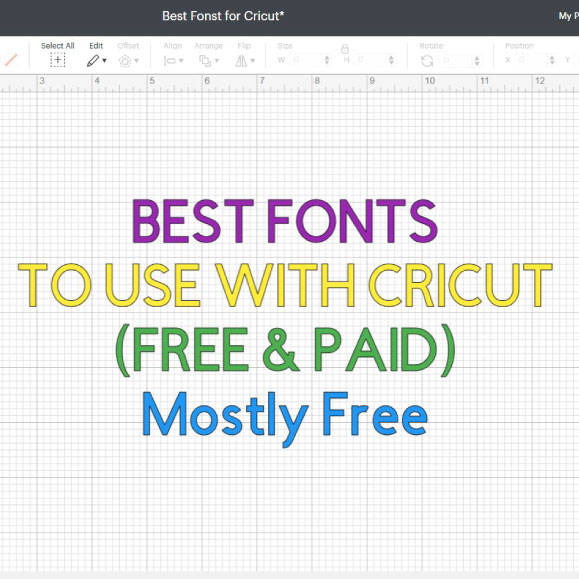
Task: Click the Rotate circular arrow icon
Action: [427, 61]
